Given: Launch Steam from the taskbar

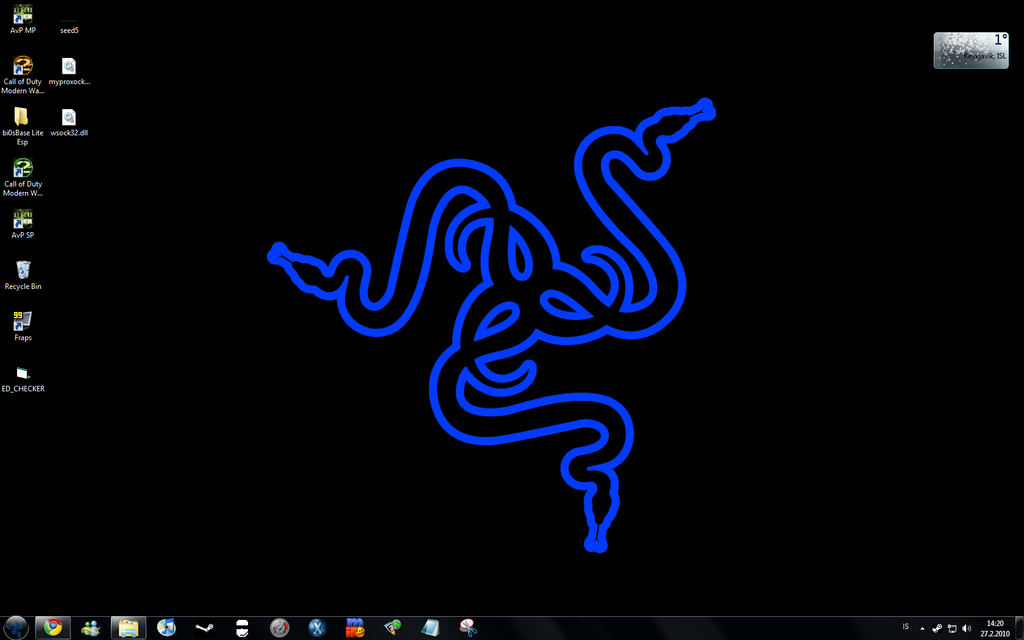Looking at the screenshot, I should 204,628.
